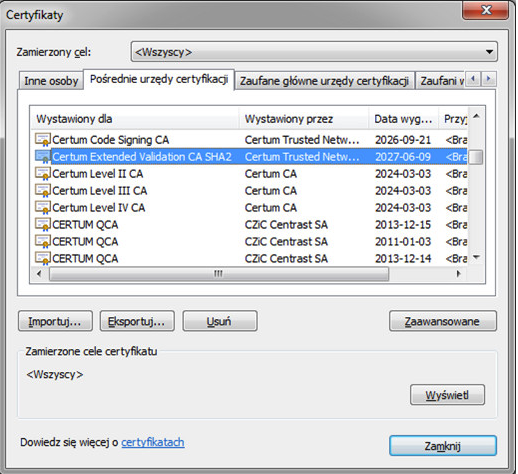The height and width of the screenshot is (474, 518).
Task: Click certificate icon of CERTUM QCA dated 2013-12-15
Action: click(43, 225)
